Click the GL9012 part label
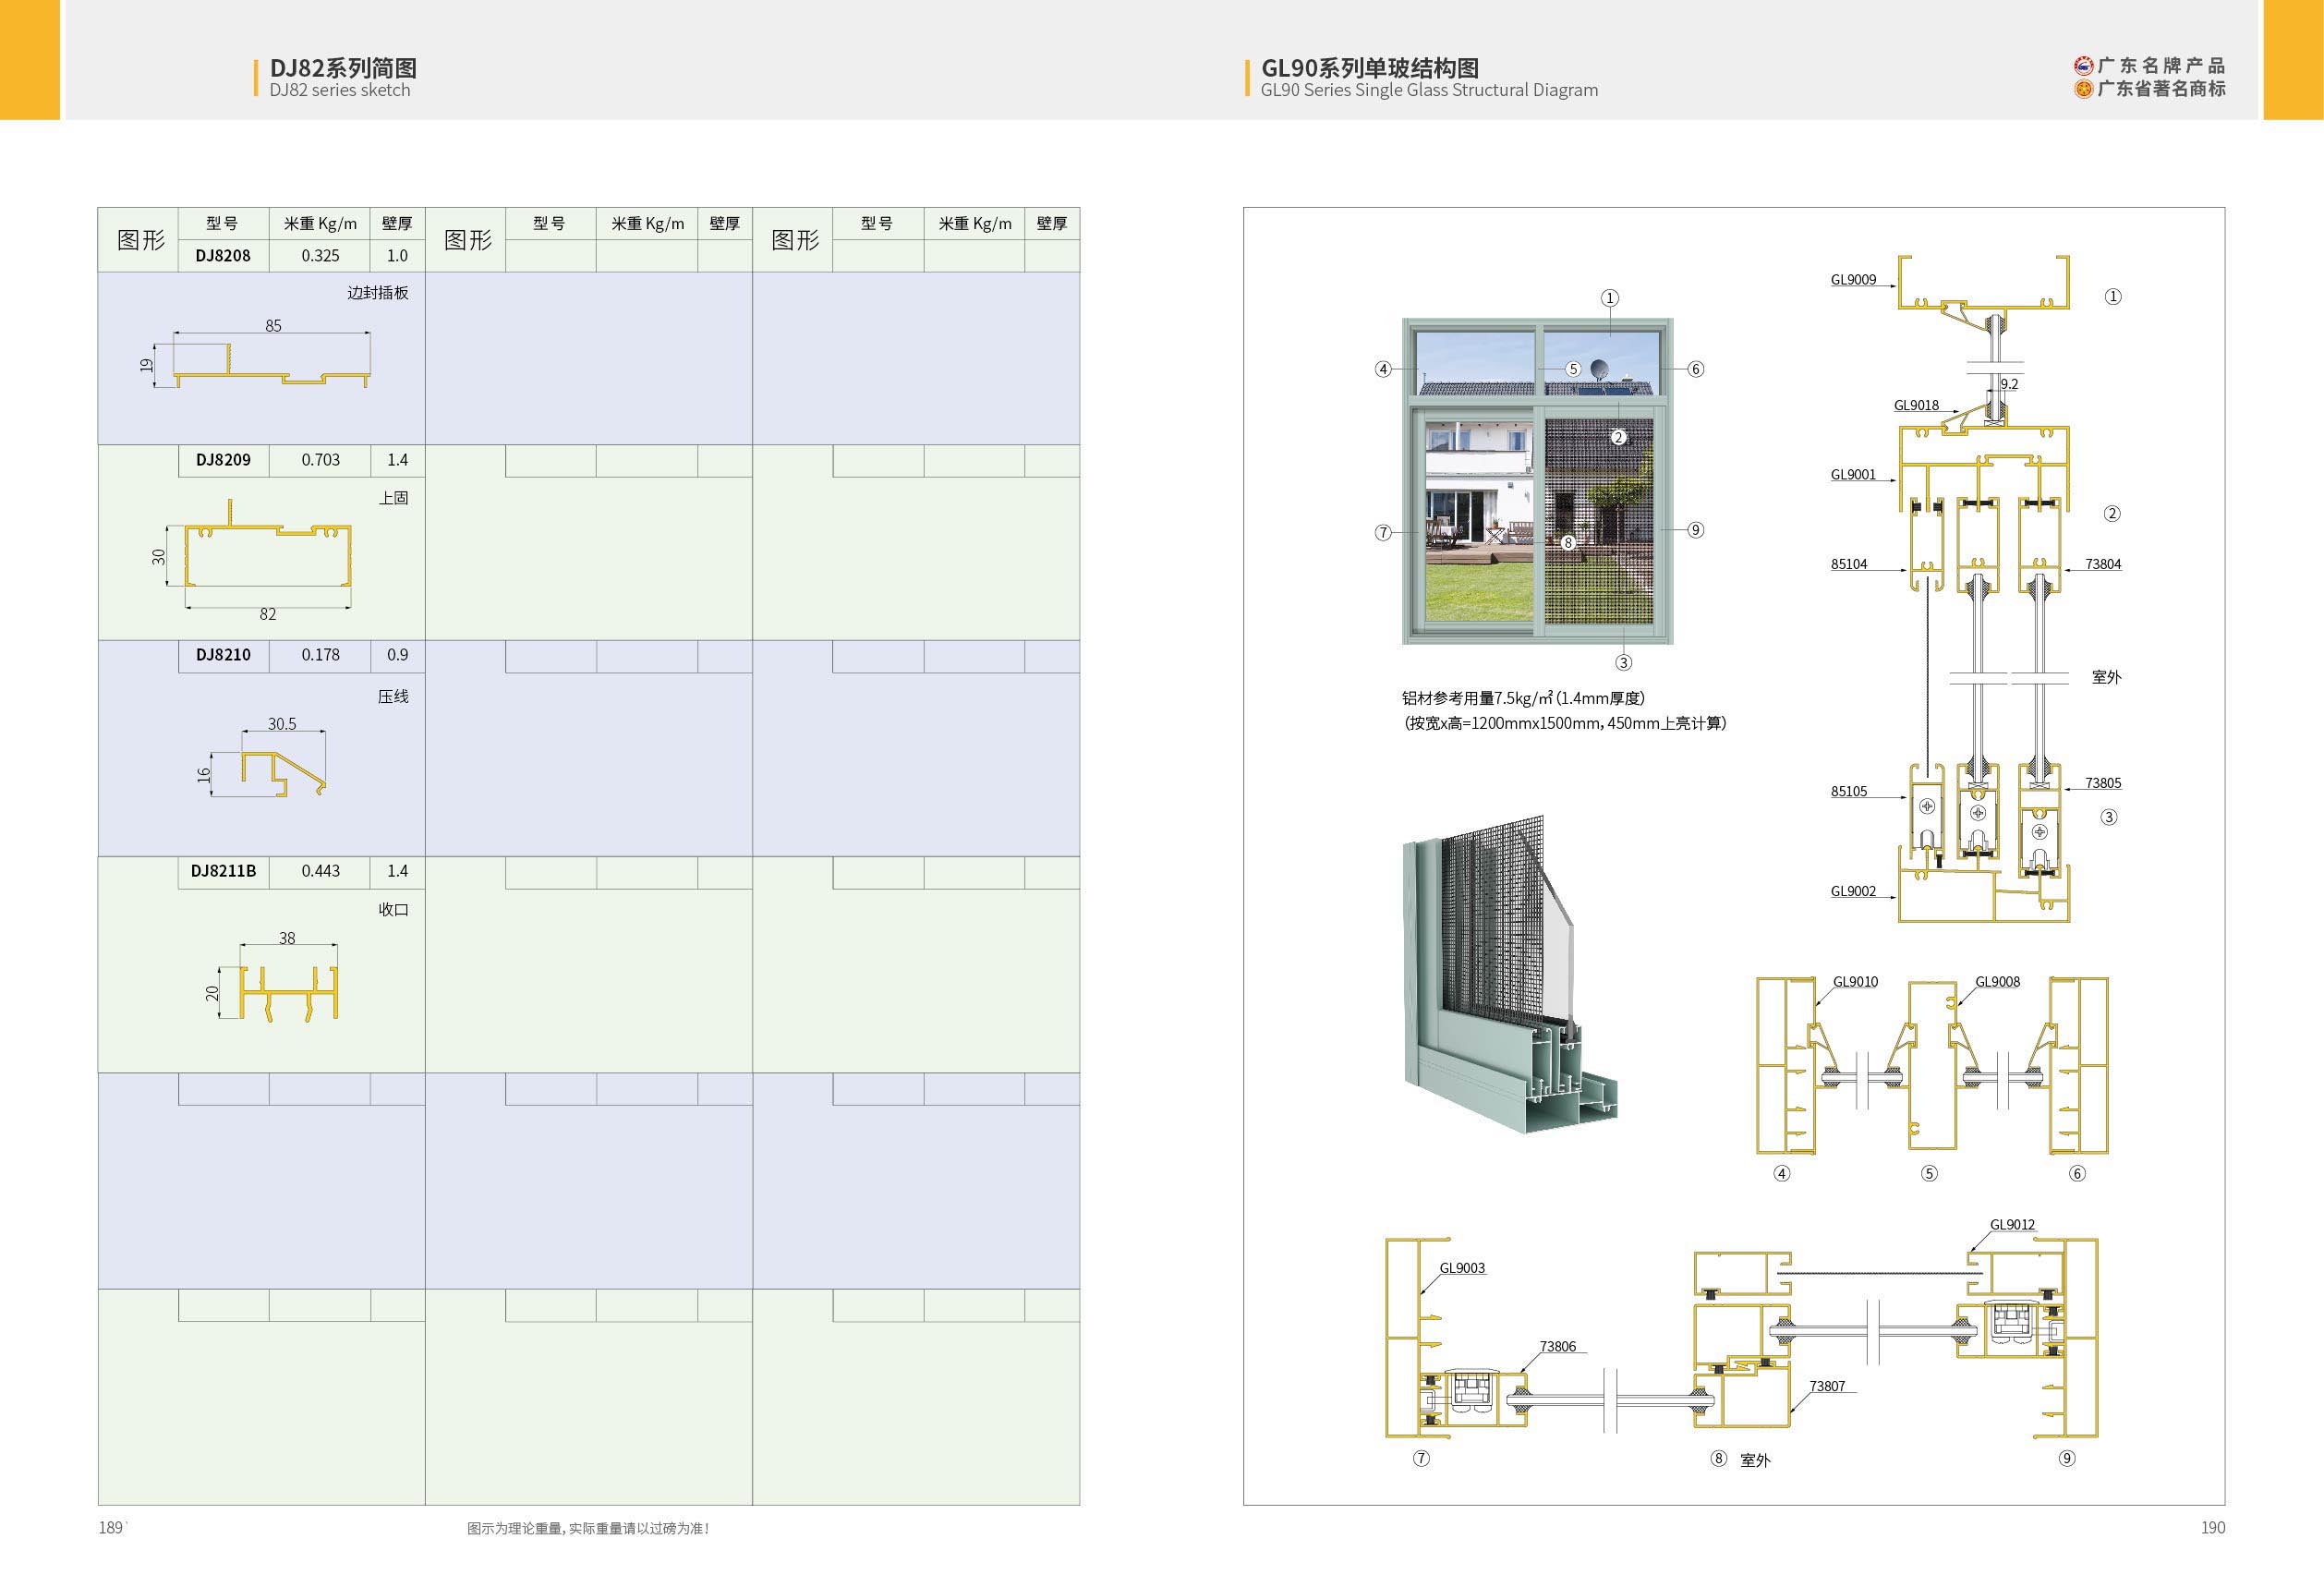Image resolution: width=2324 pixels, height=1587 pixels. click(x=2012, y=1224)
